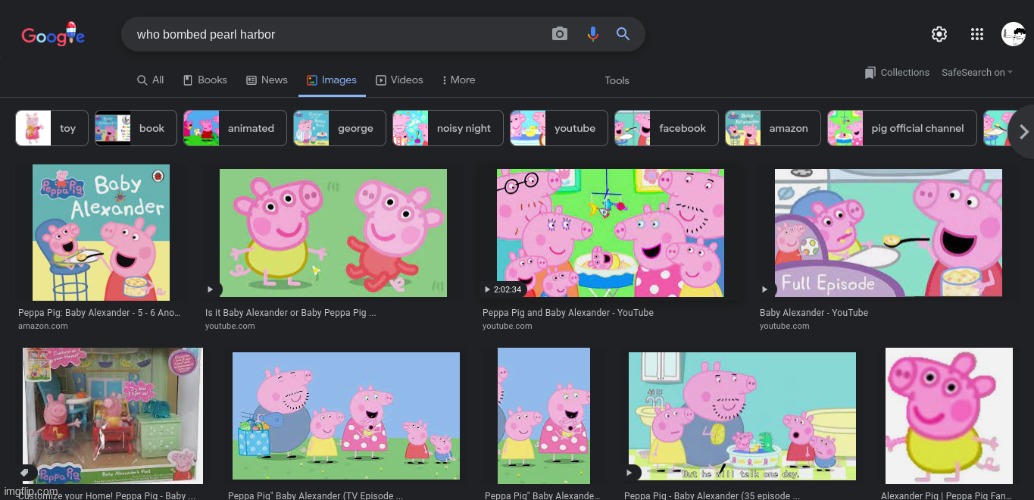The image size is (1034, 500).
Task: Filter by animated chip
Action: [235, 128]
